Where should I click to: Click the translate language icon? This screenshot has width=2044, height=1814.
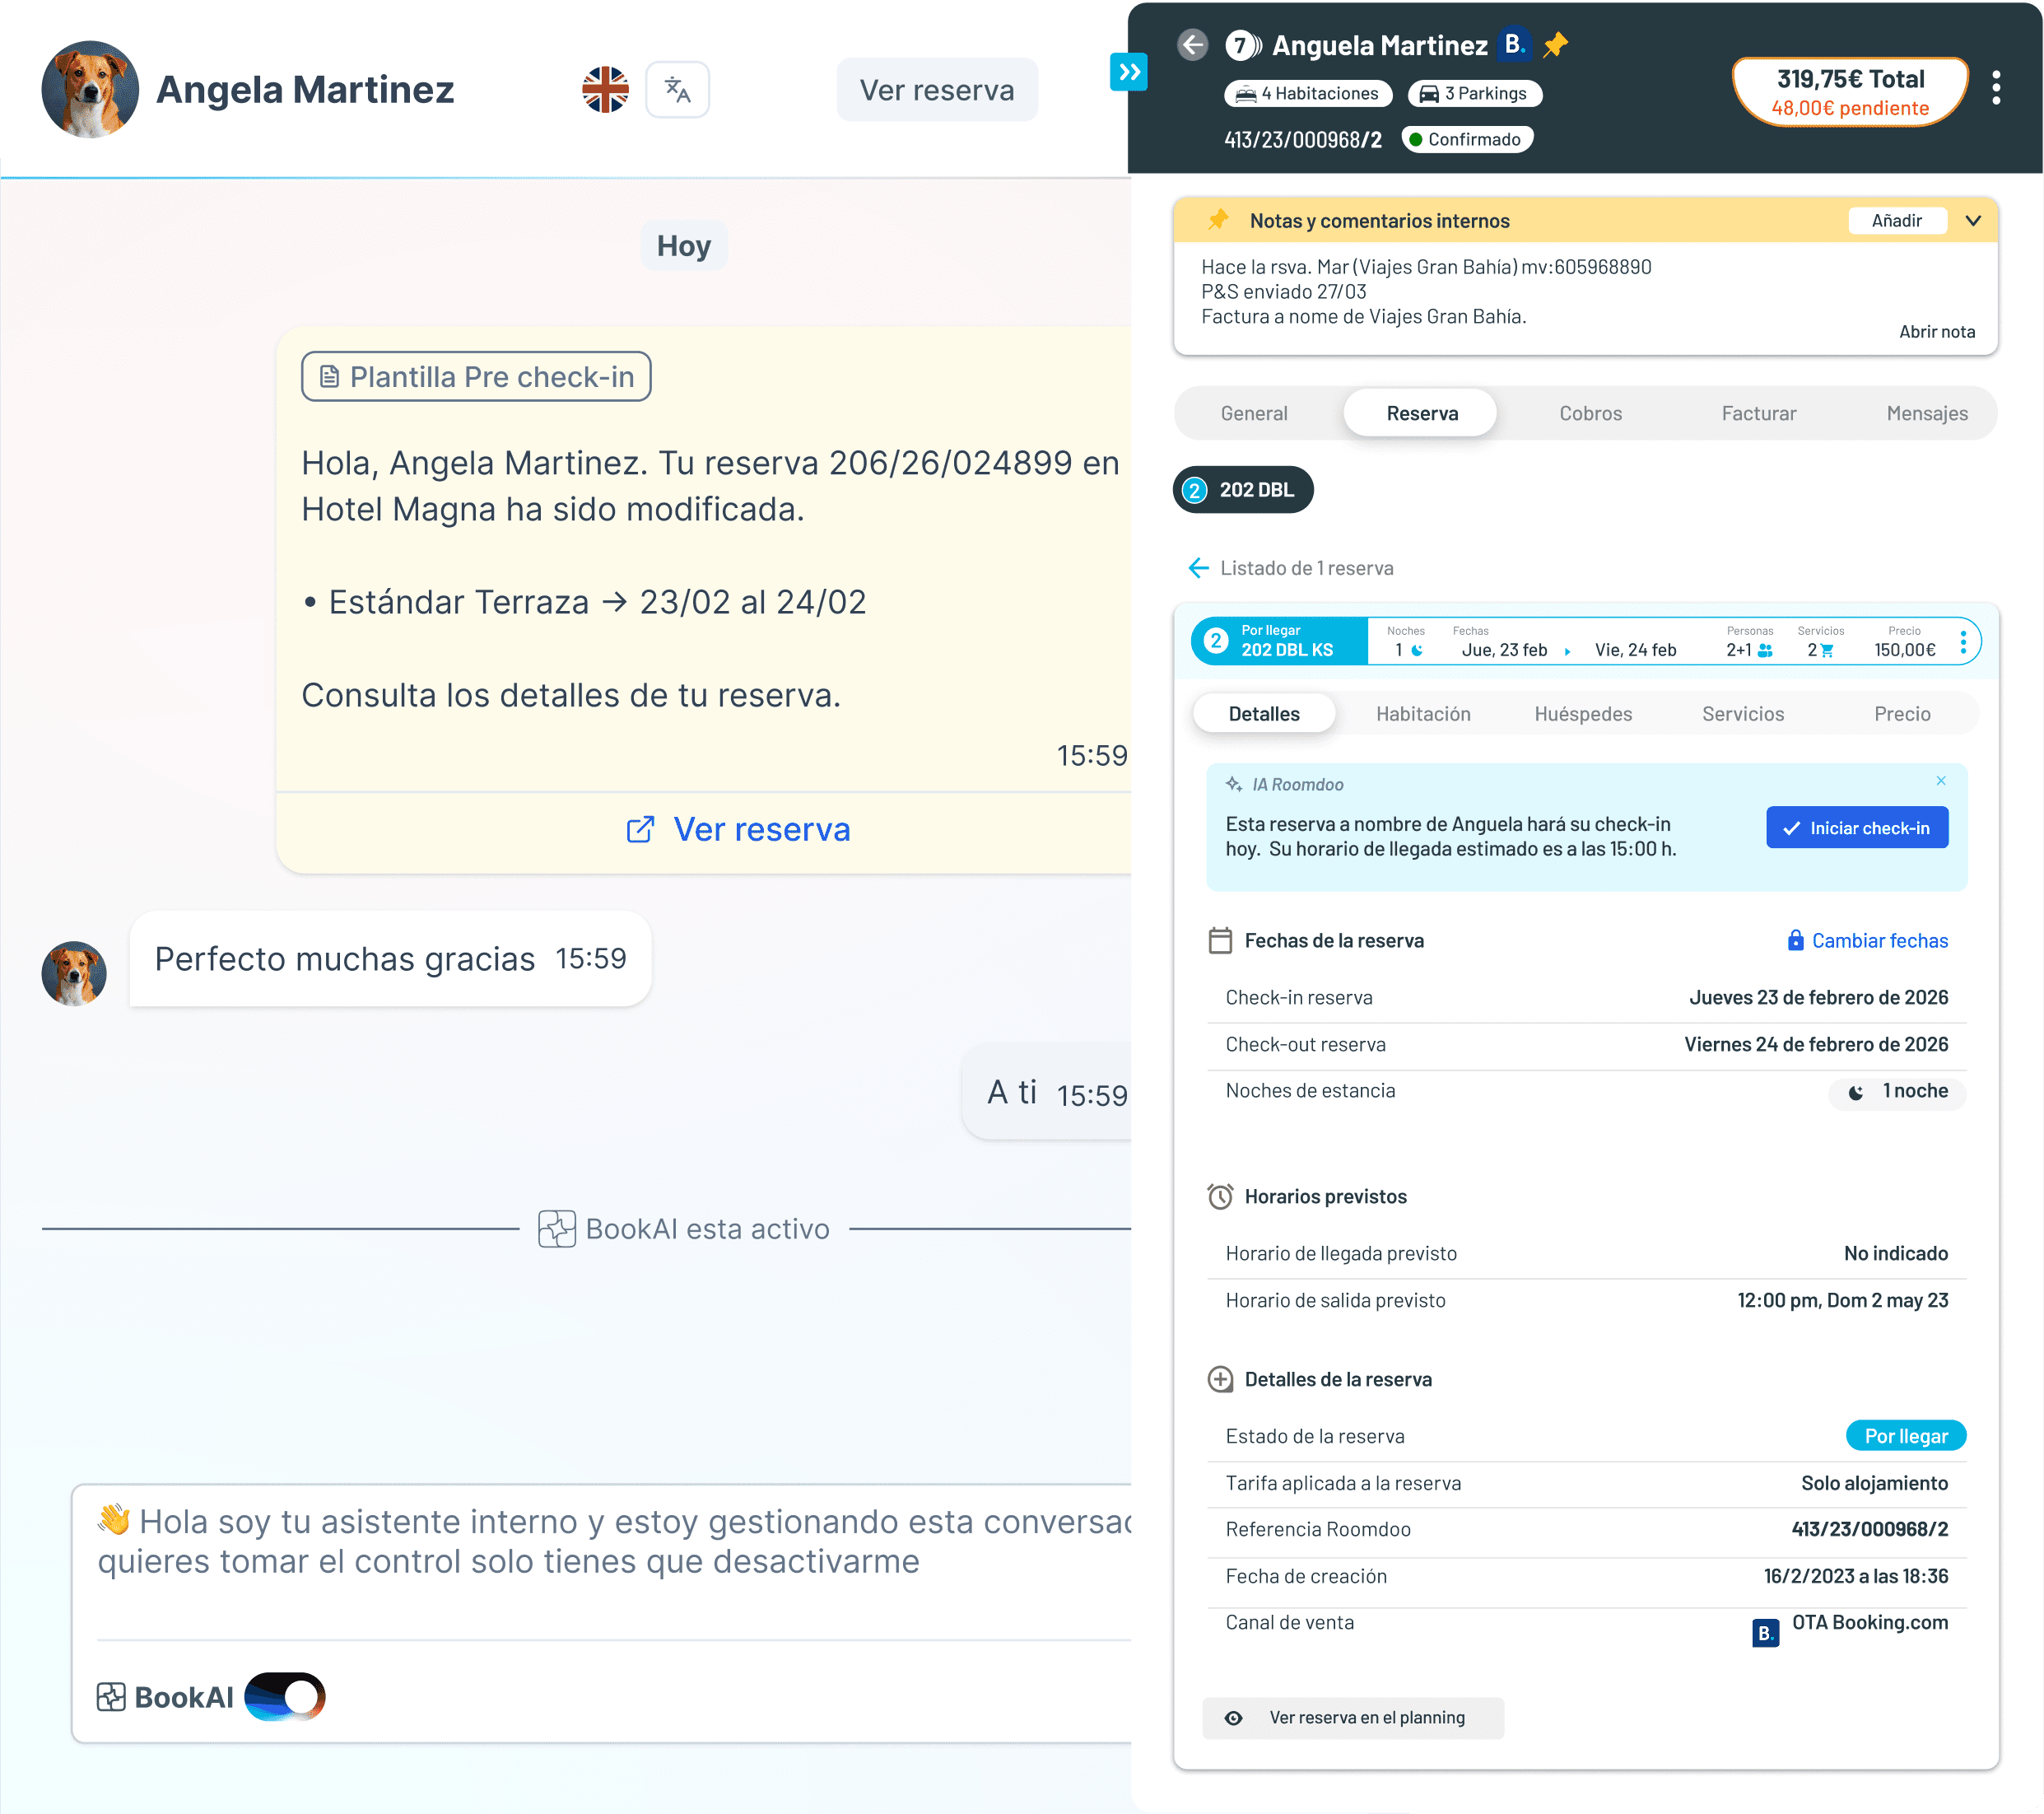click(x=677, y=90)
